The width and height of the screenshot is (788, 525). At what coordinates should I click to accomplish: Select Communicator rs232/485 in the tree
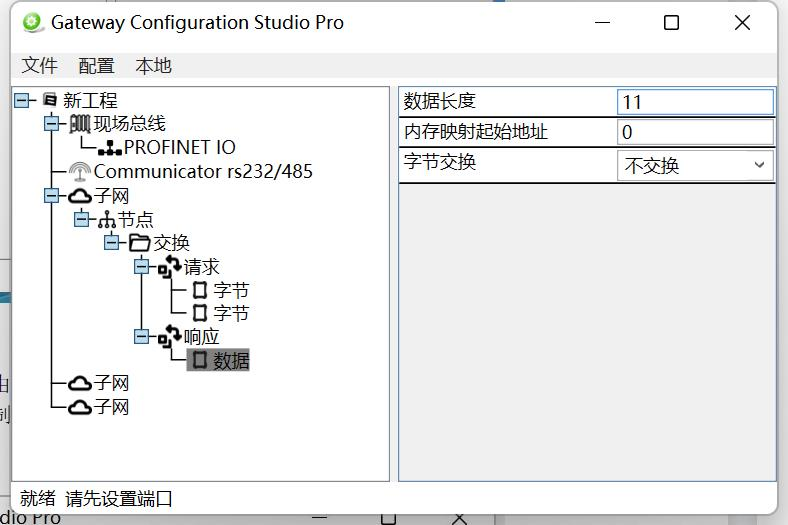203,172
